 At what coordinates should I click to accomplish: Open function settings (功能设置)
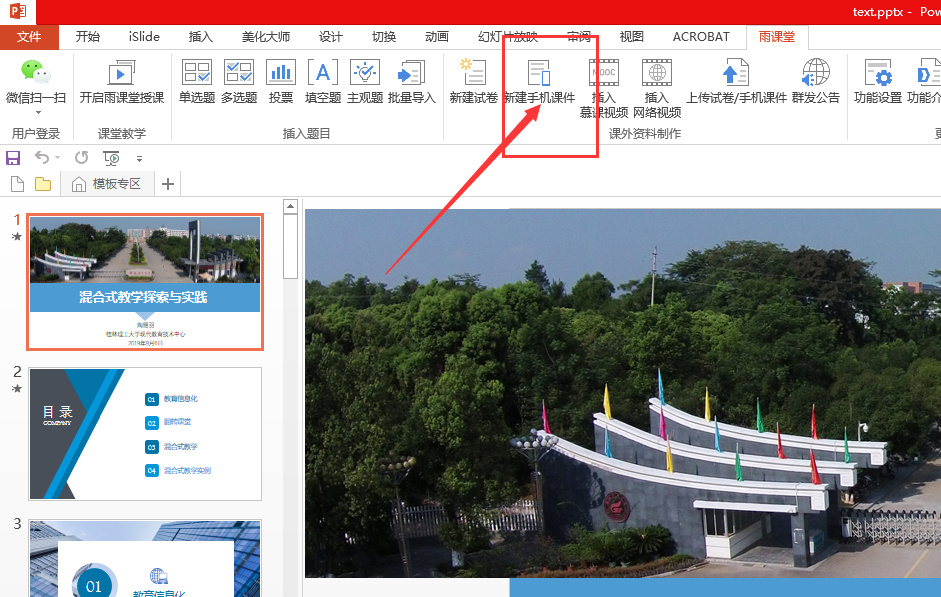pos(878,82)
